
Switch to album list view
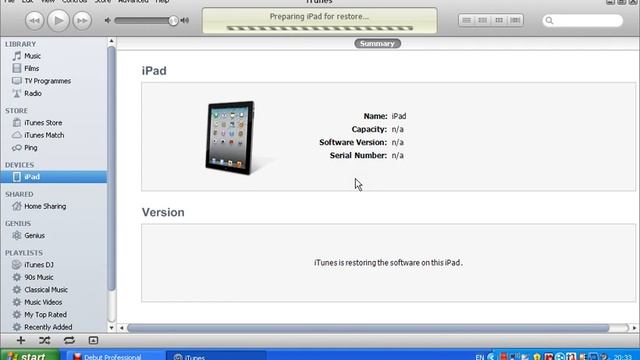[482, 20]
